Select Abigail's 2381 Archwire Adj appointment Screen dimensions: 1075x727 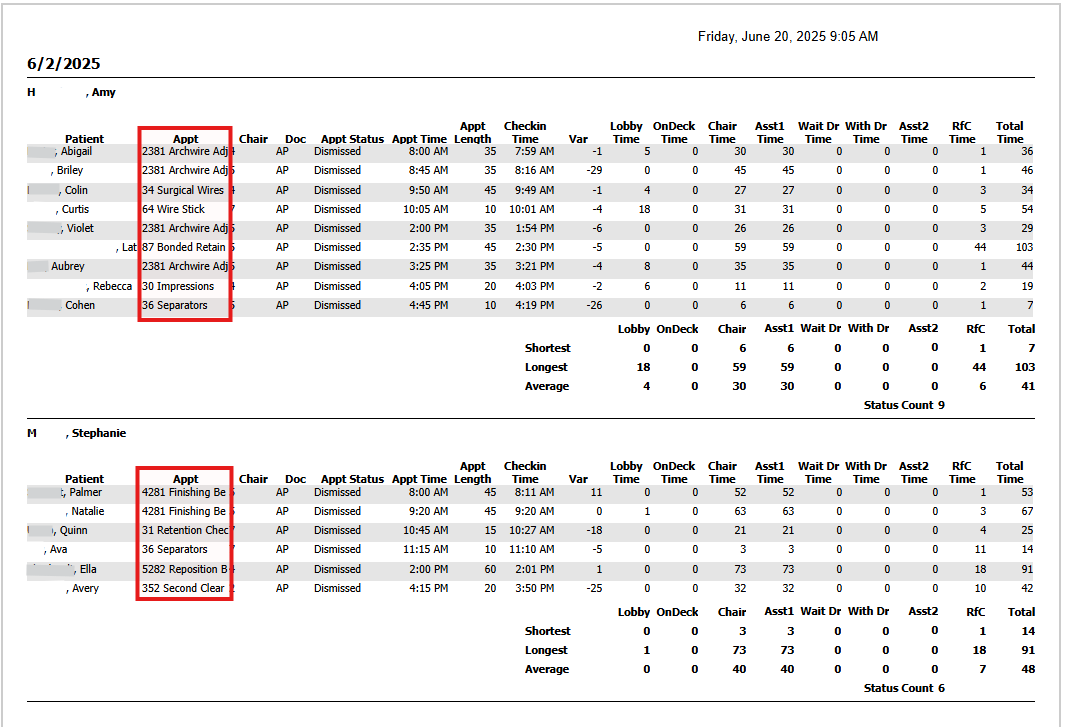pos(185,152)
